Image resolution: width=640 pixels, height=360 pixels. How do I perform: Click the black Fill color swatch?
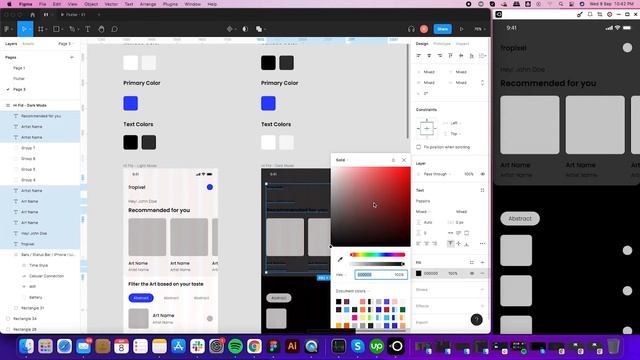[x=418, y=273]
